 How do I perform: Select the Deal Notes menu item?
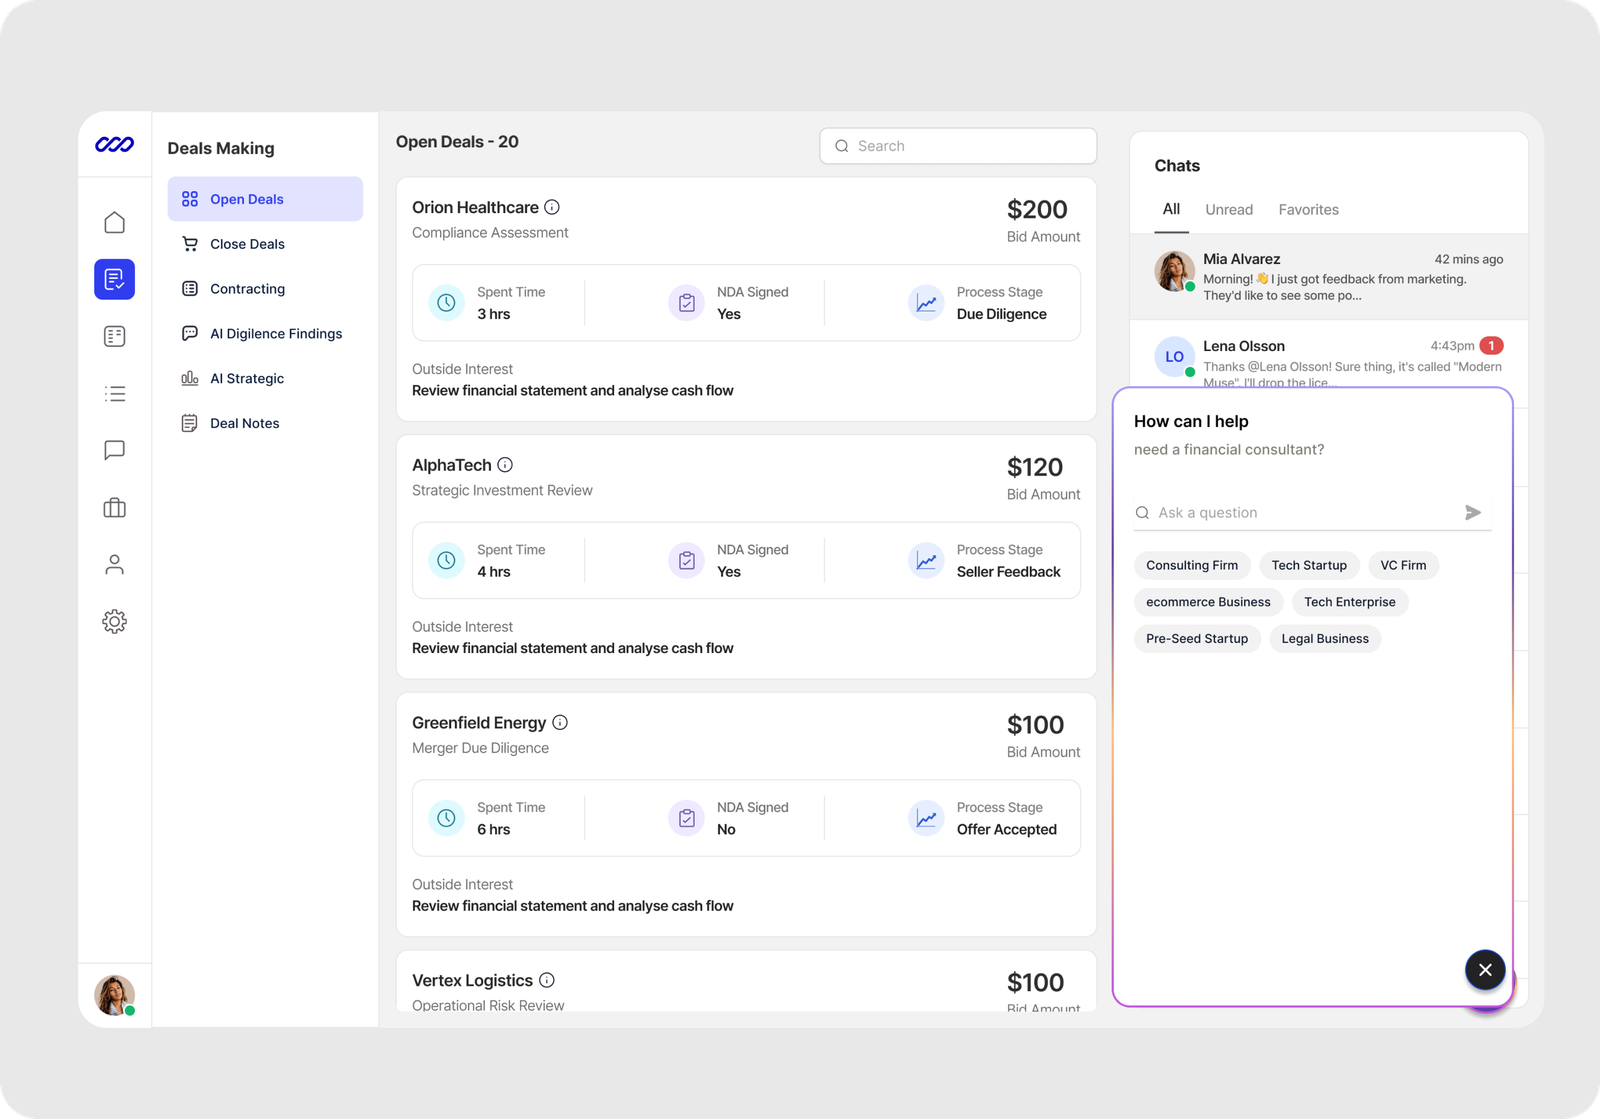[x=244, y=423]
